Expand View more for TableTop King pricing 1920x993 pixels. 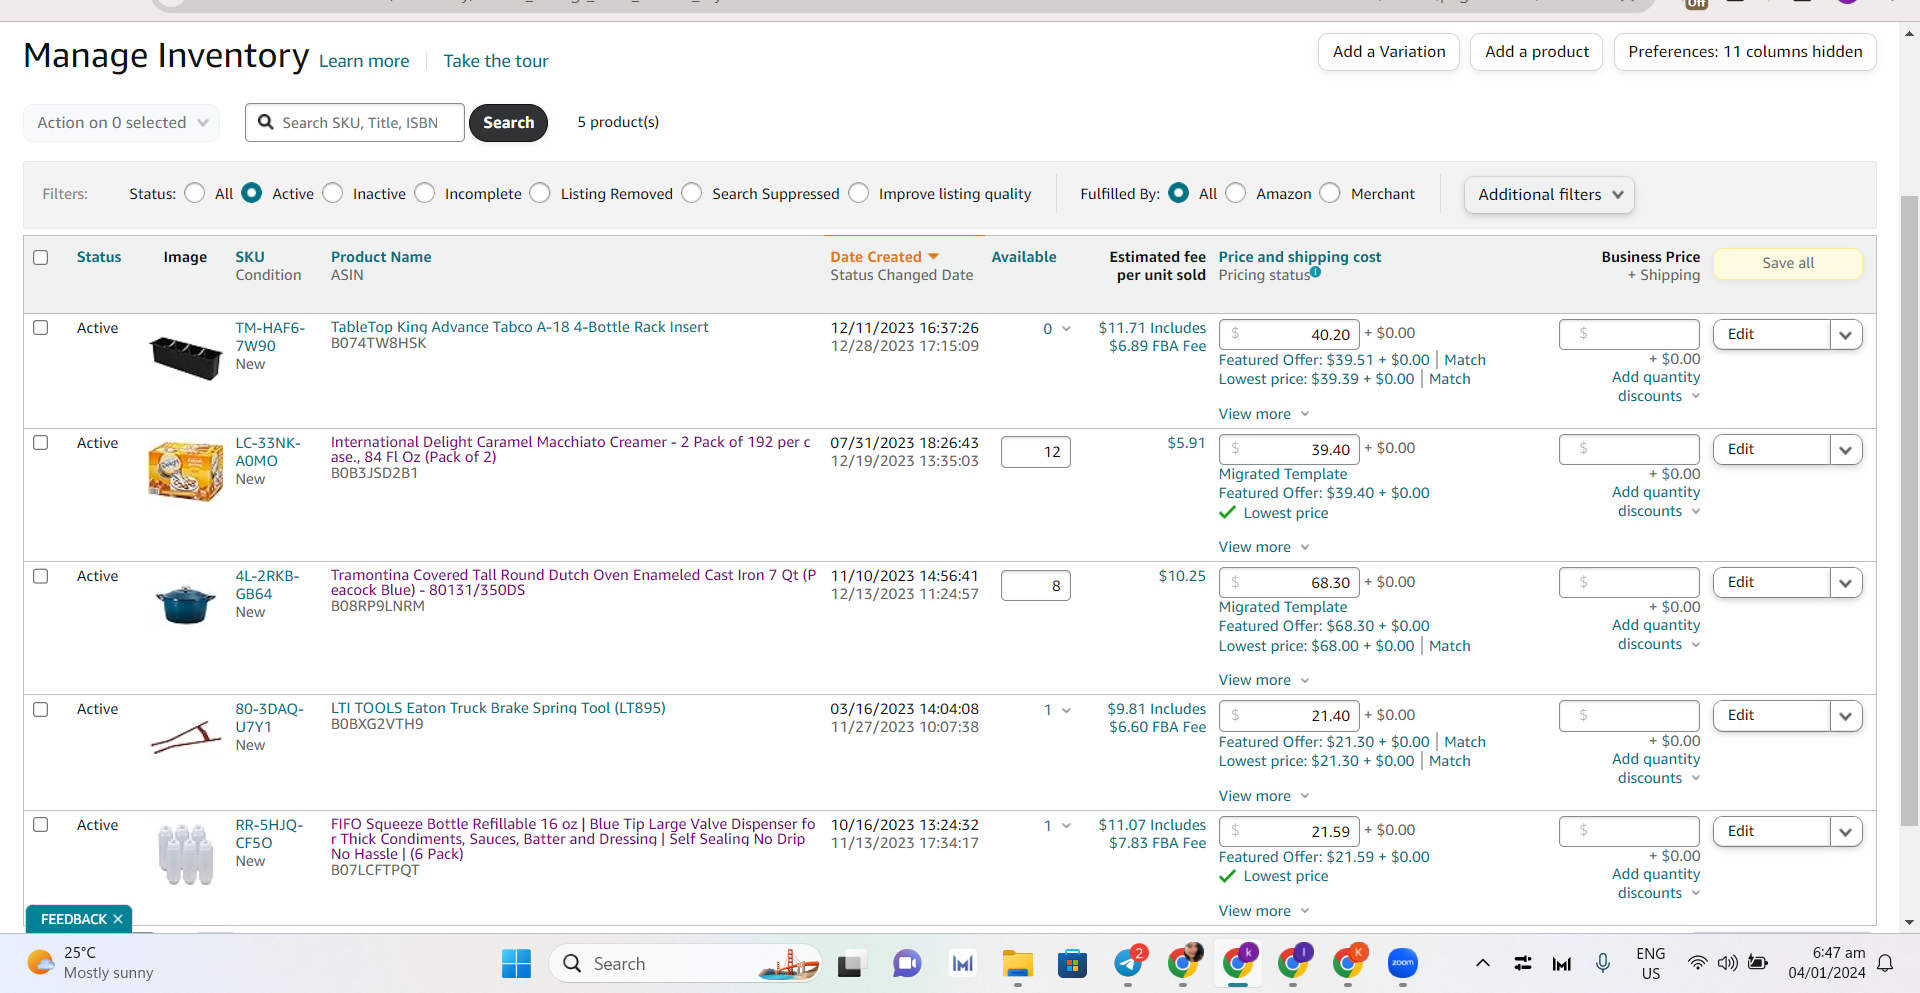point(1264,414)
